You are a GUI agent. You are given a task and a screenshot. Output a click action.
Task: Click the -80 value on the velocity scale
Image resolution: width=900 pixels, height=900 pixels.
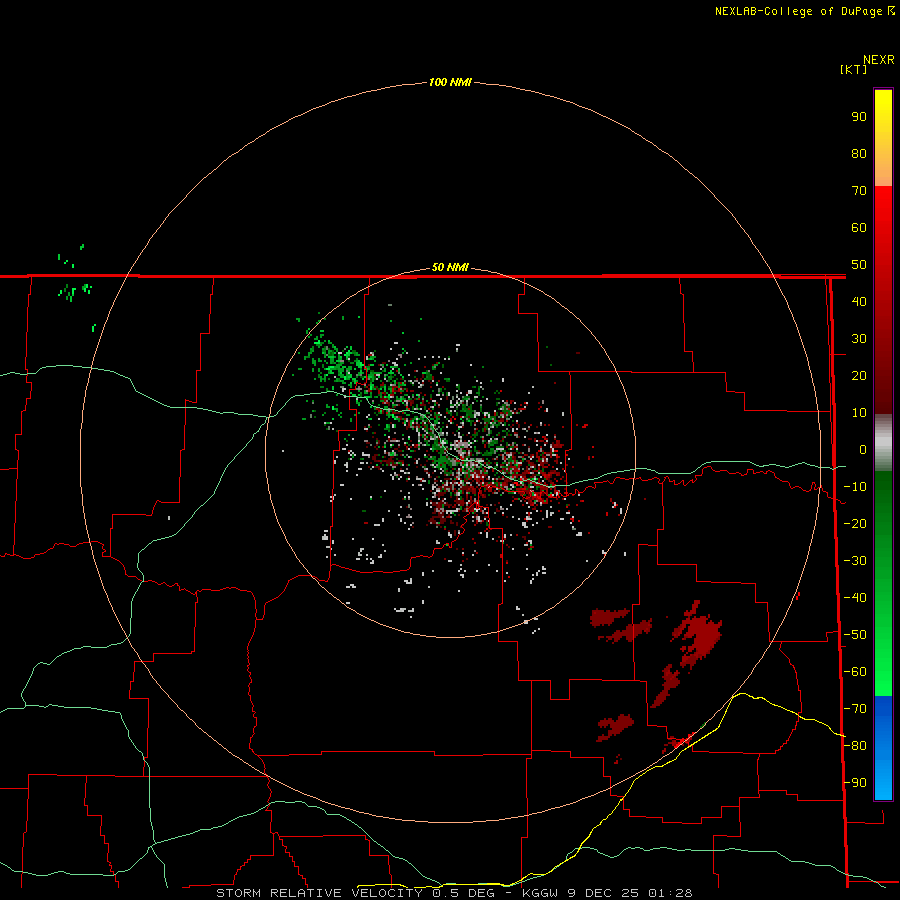click(x=855, y=746)
